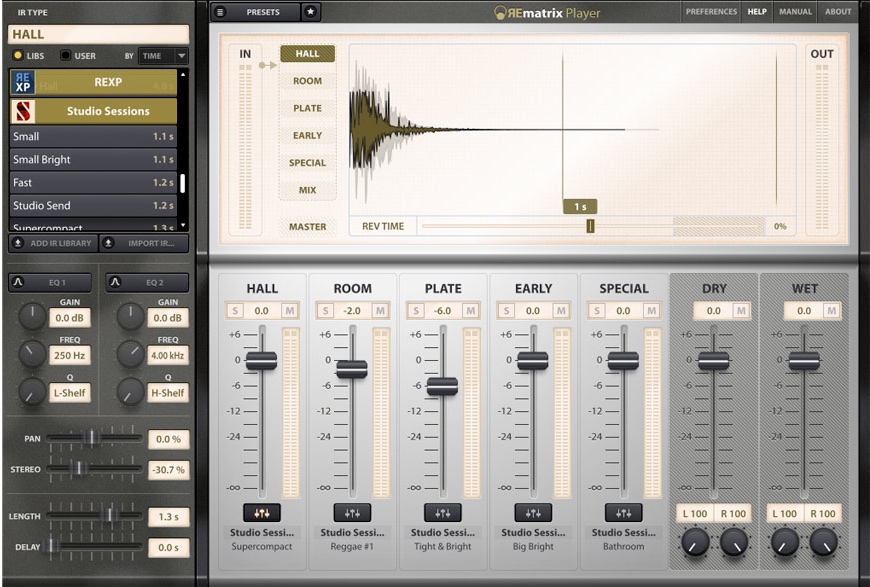The width and height of the screenshot is (870, 587).
Task: Select the Fast impulse response
Action: [x=93, y=183]
